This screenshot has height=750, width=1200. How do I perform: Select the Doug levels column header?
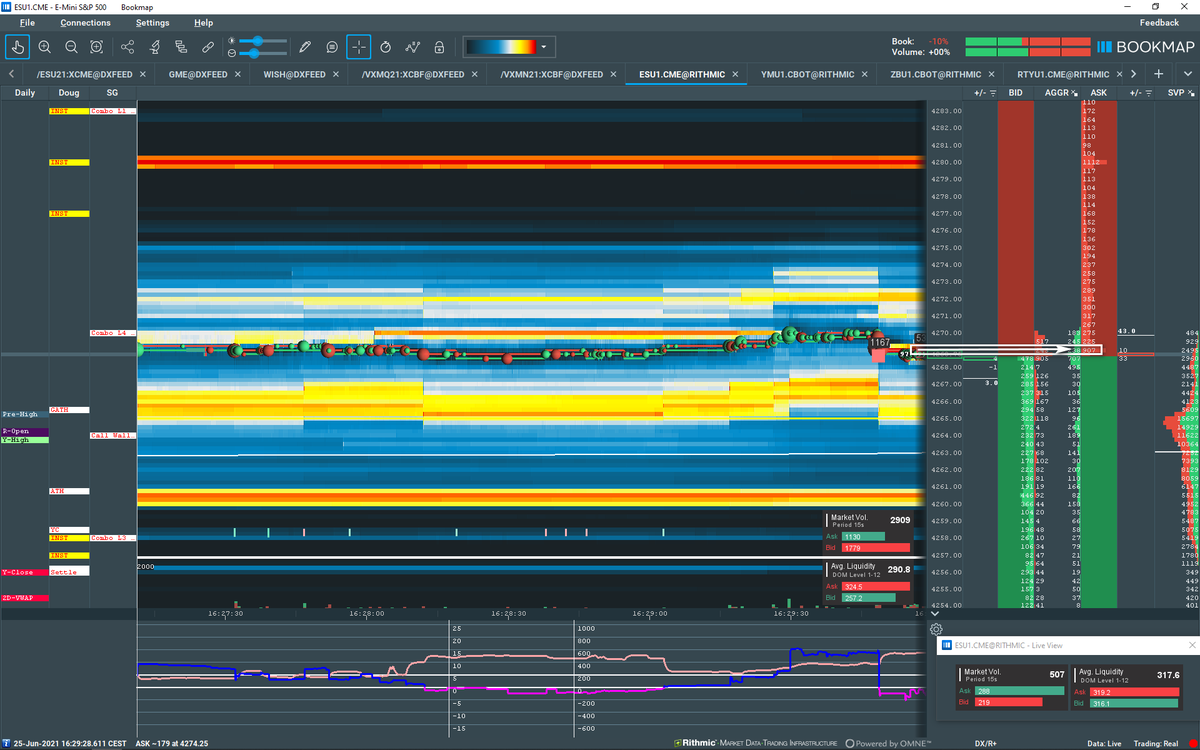[69, 92]
